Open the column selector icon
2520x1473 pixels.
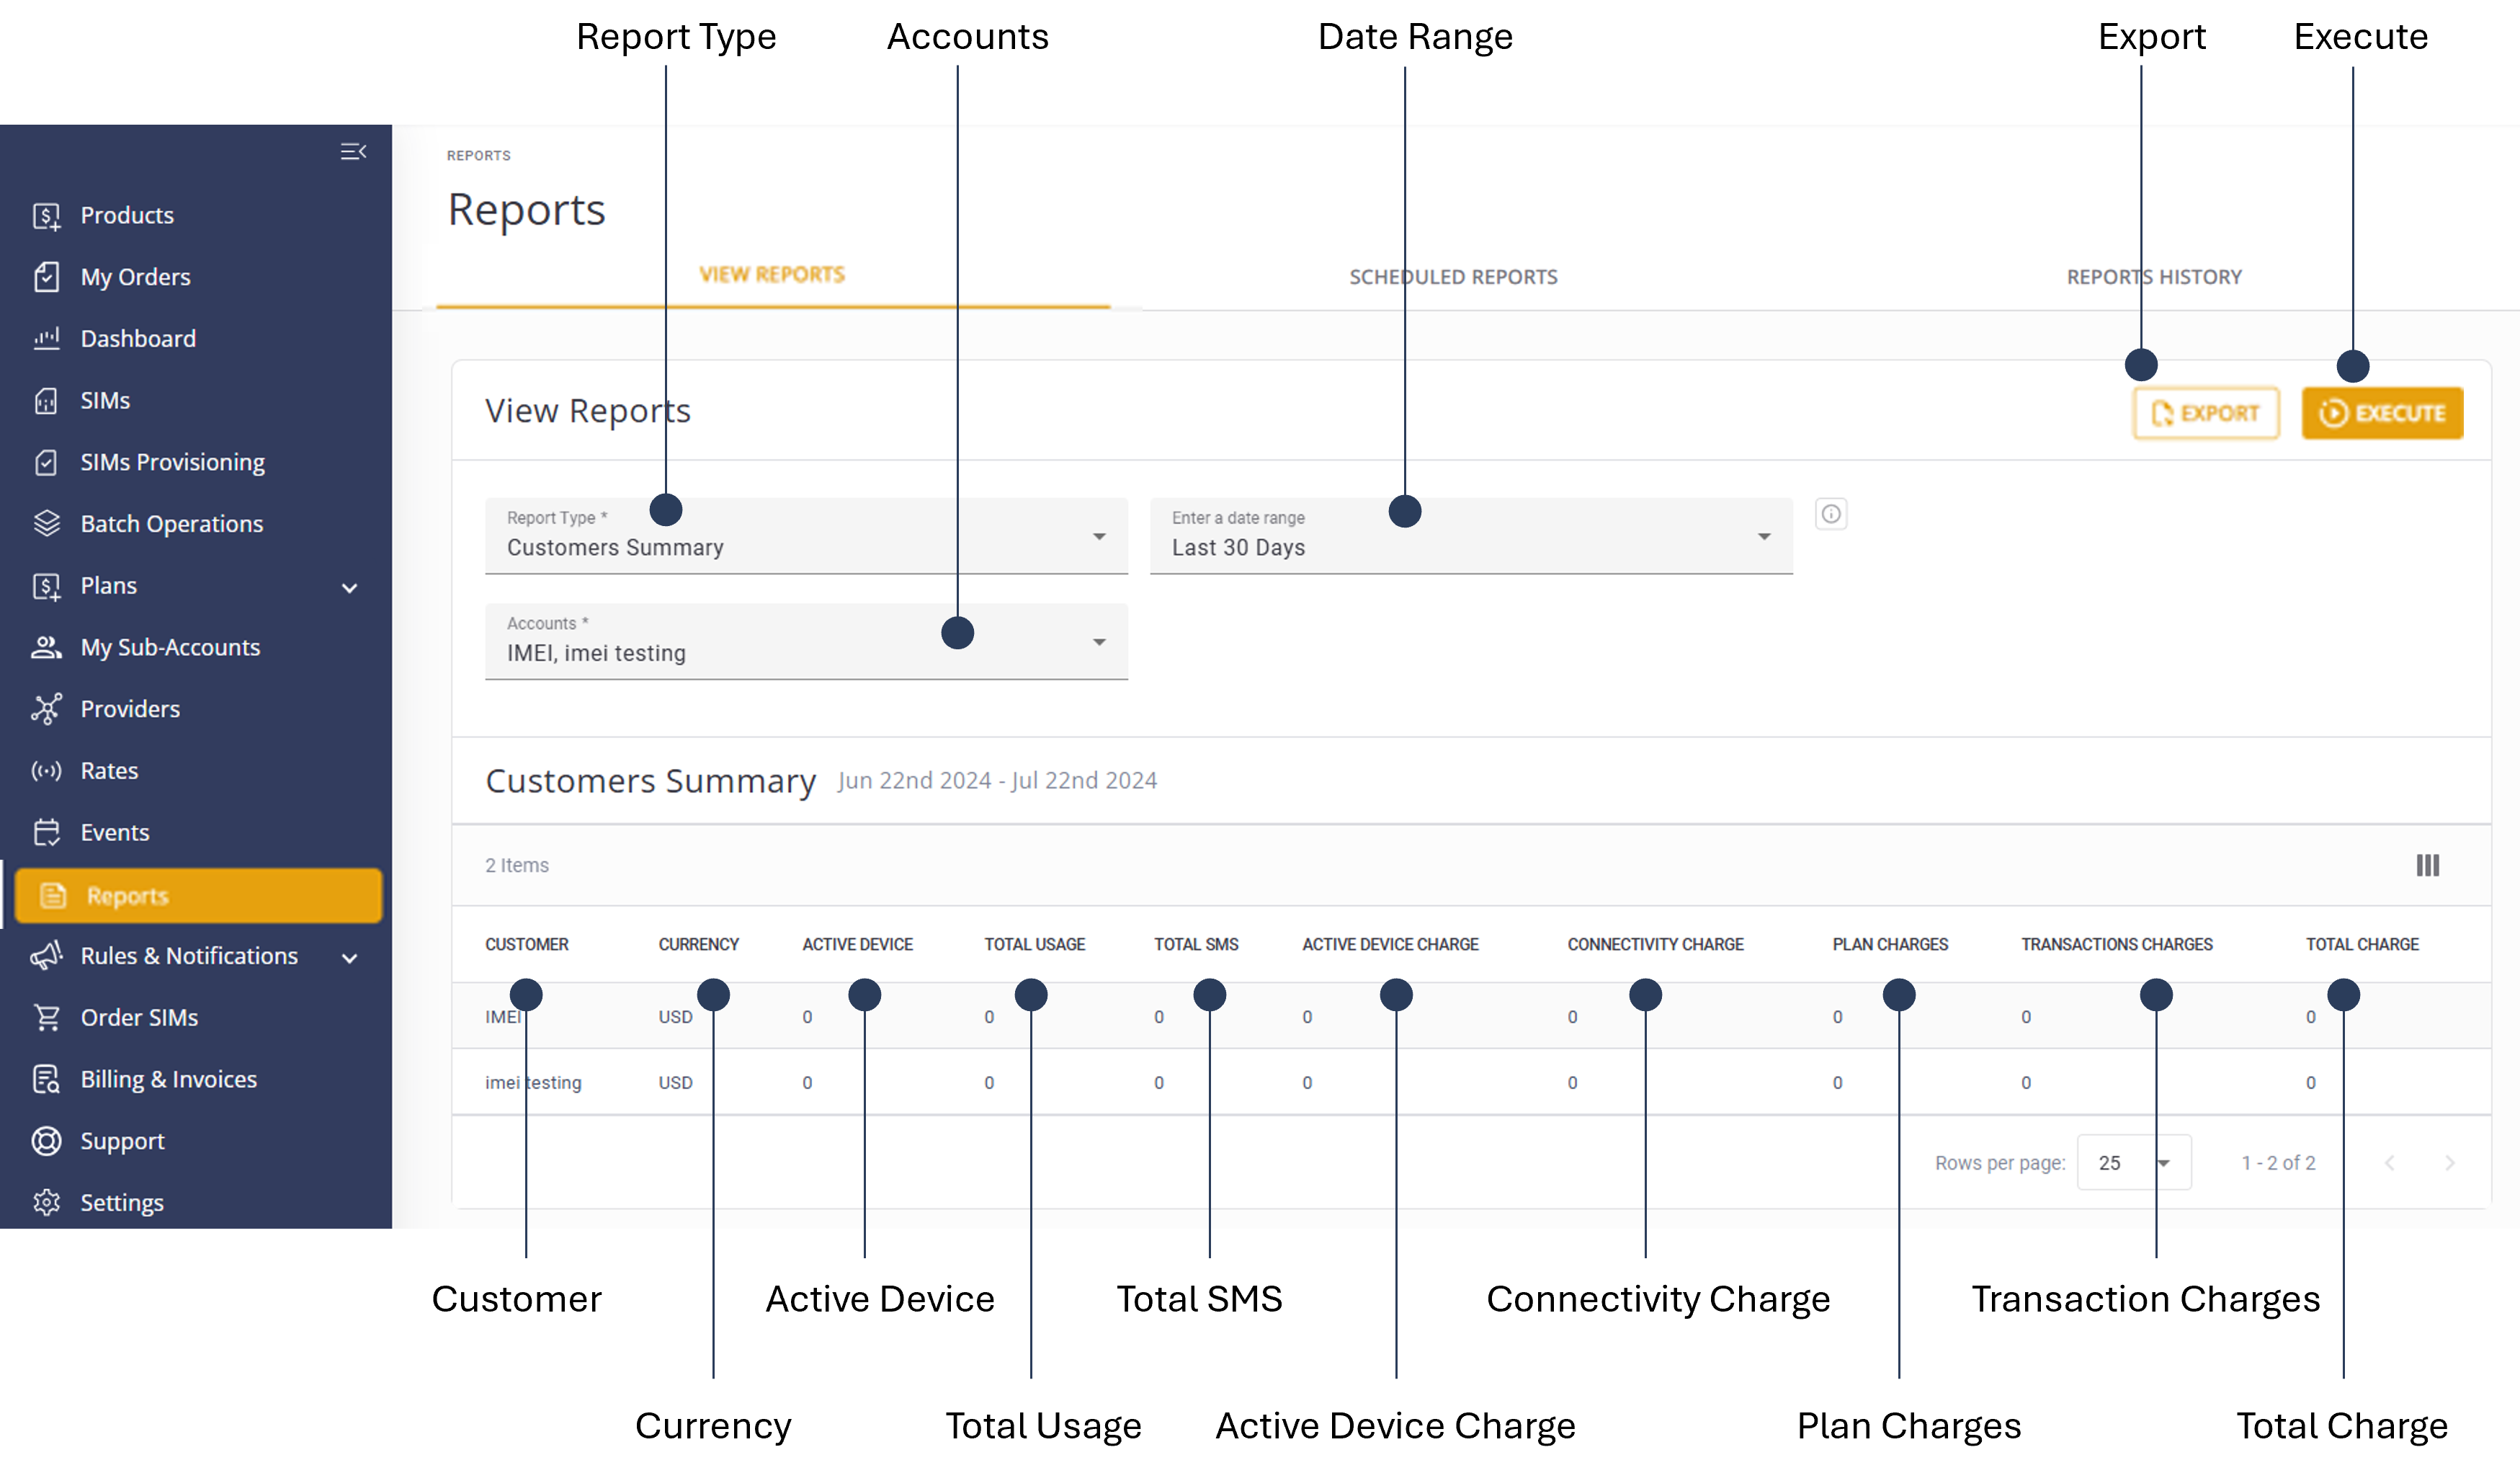click(2427, 865)
